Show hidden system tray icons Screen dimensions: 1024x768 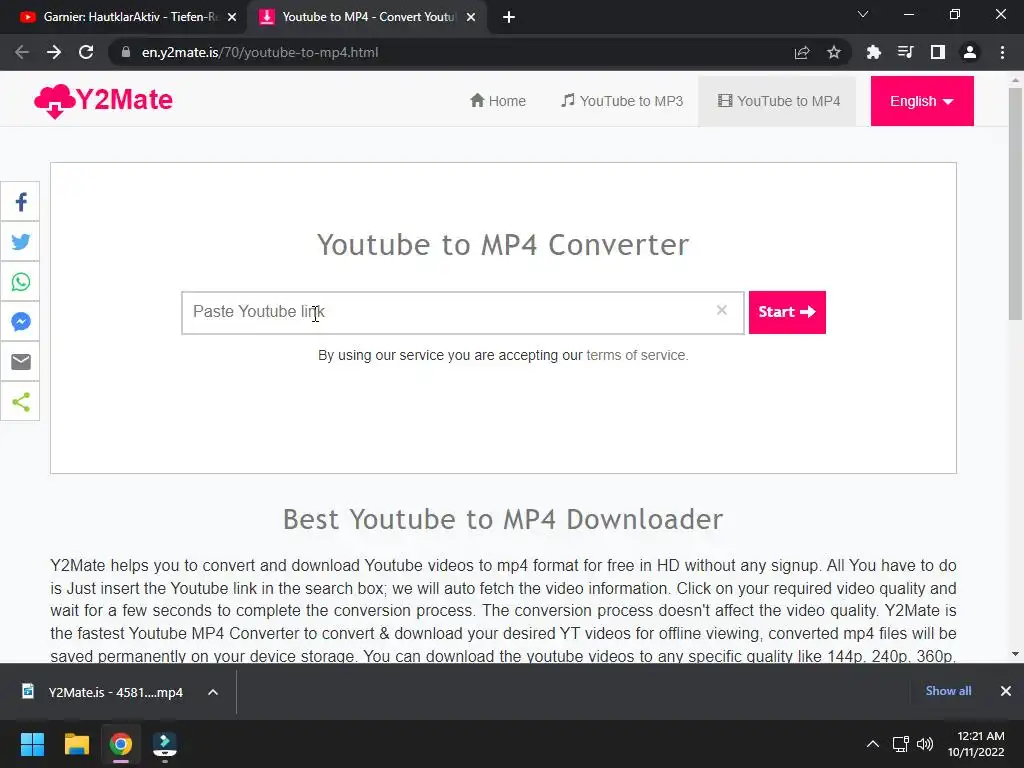(x=872, y=744)
